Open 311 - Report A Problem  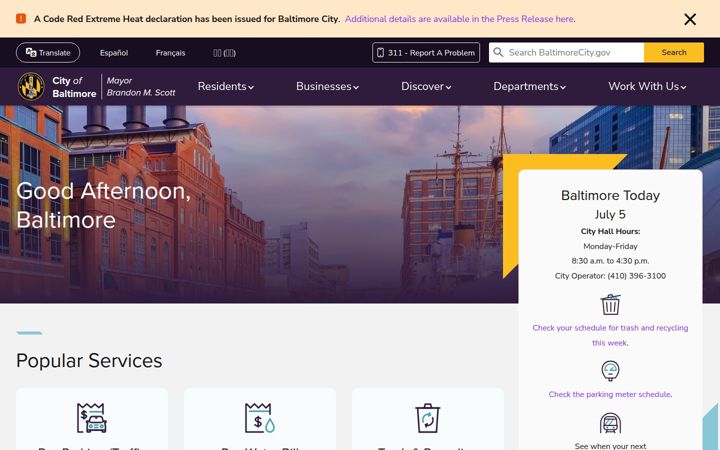tap(426, 52)
